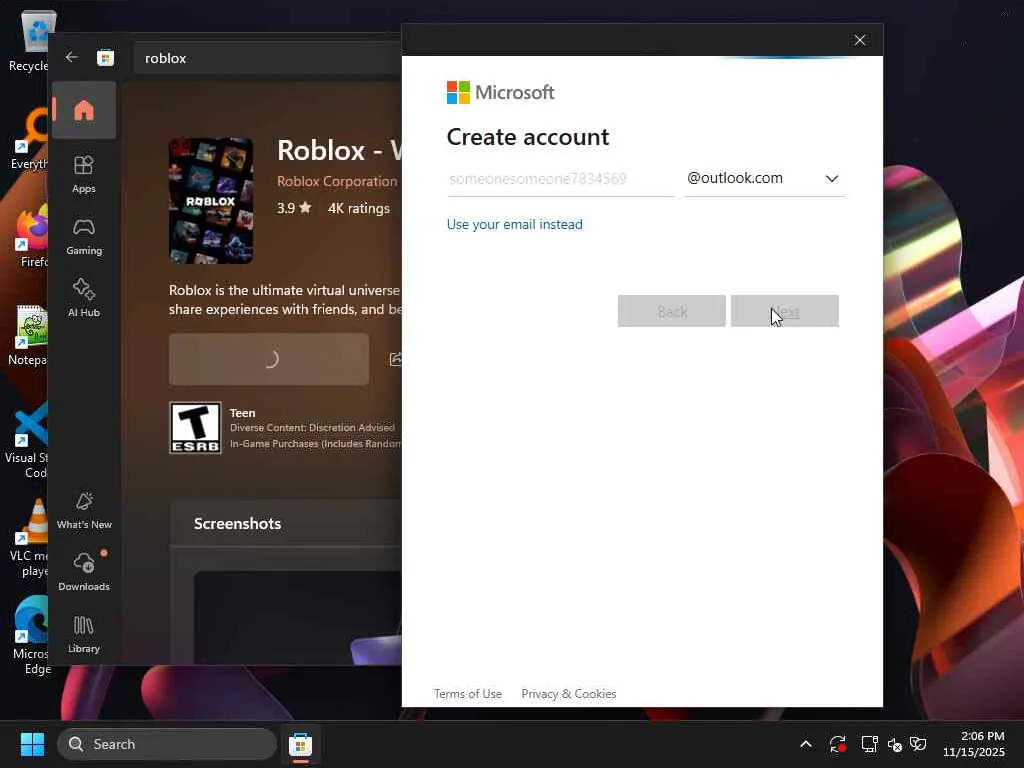Click the 3.9 star rating
This screenshot has height=768, width=1024.
point(294,208)
